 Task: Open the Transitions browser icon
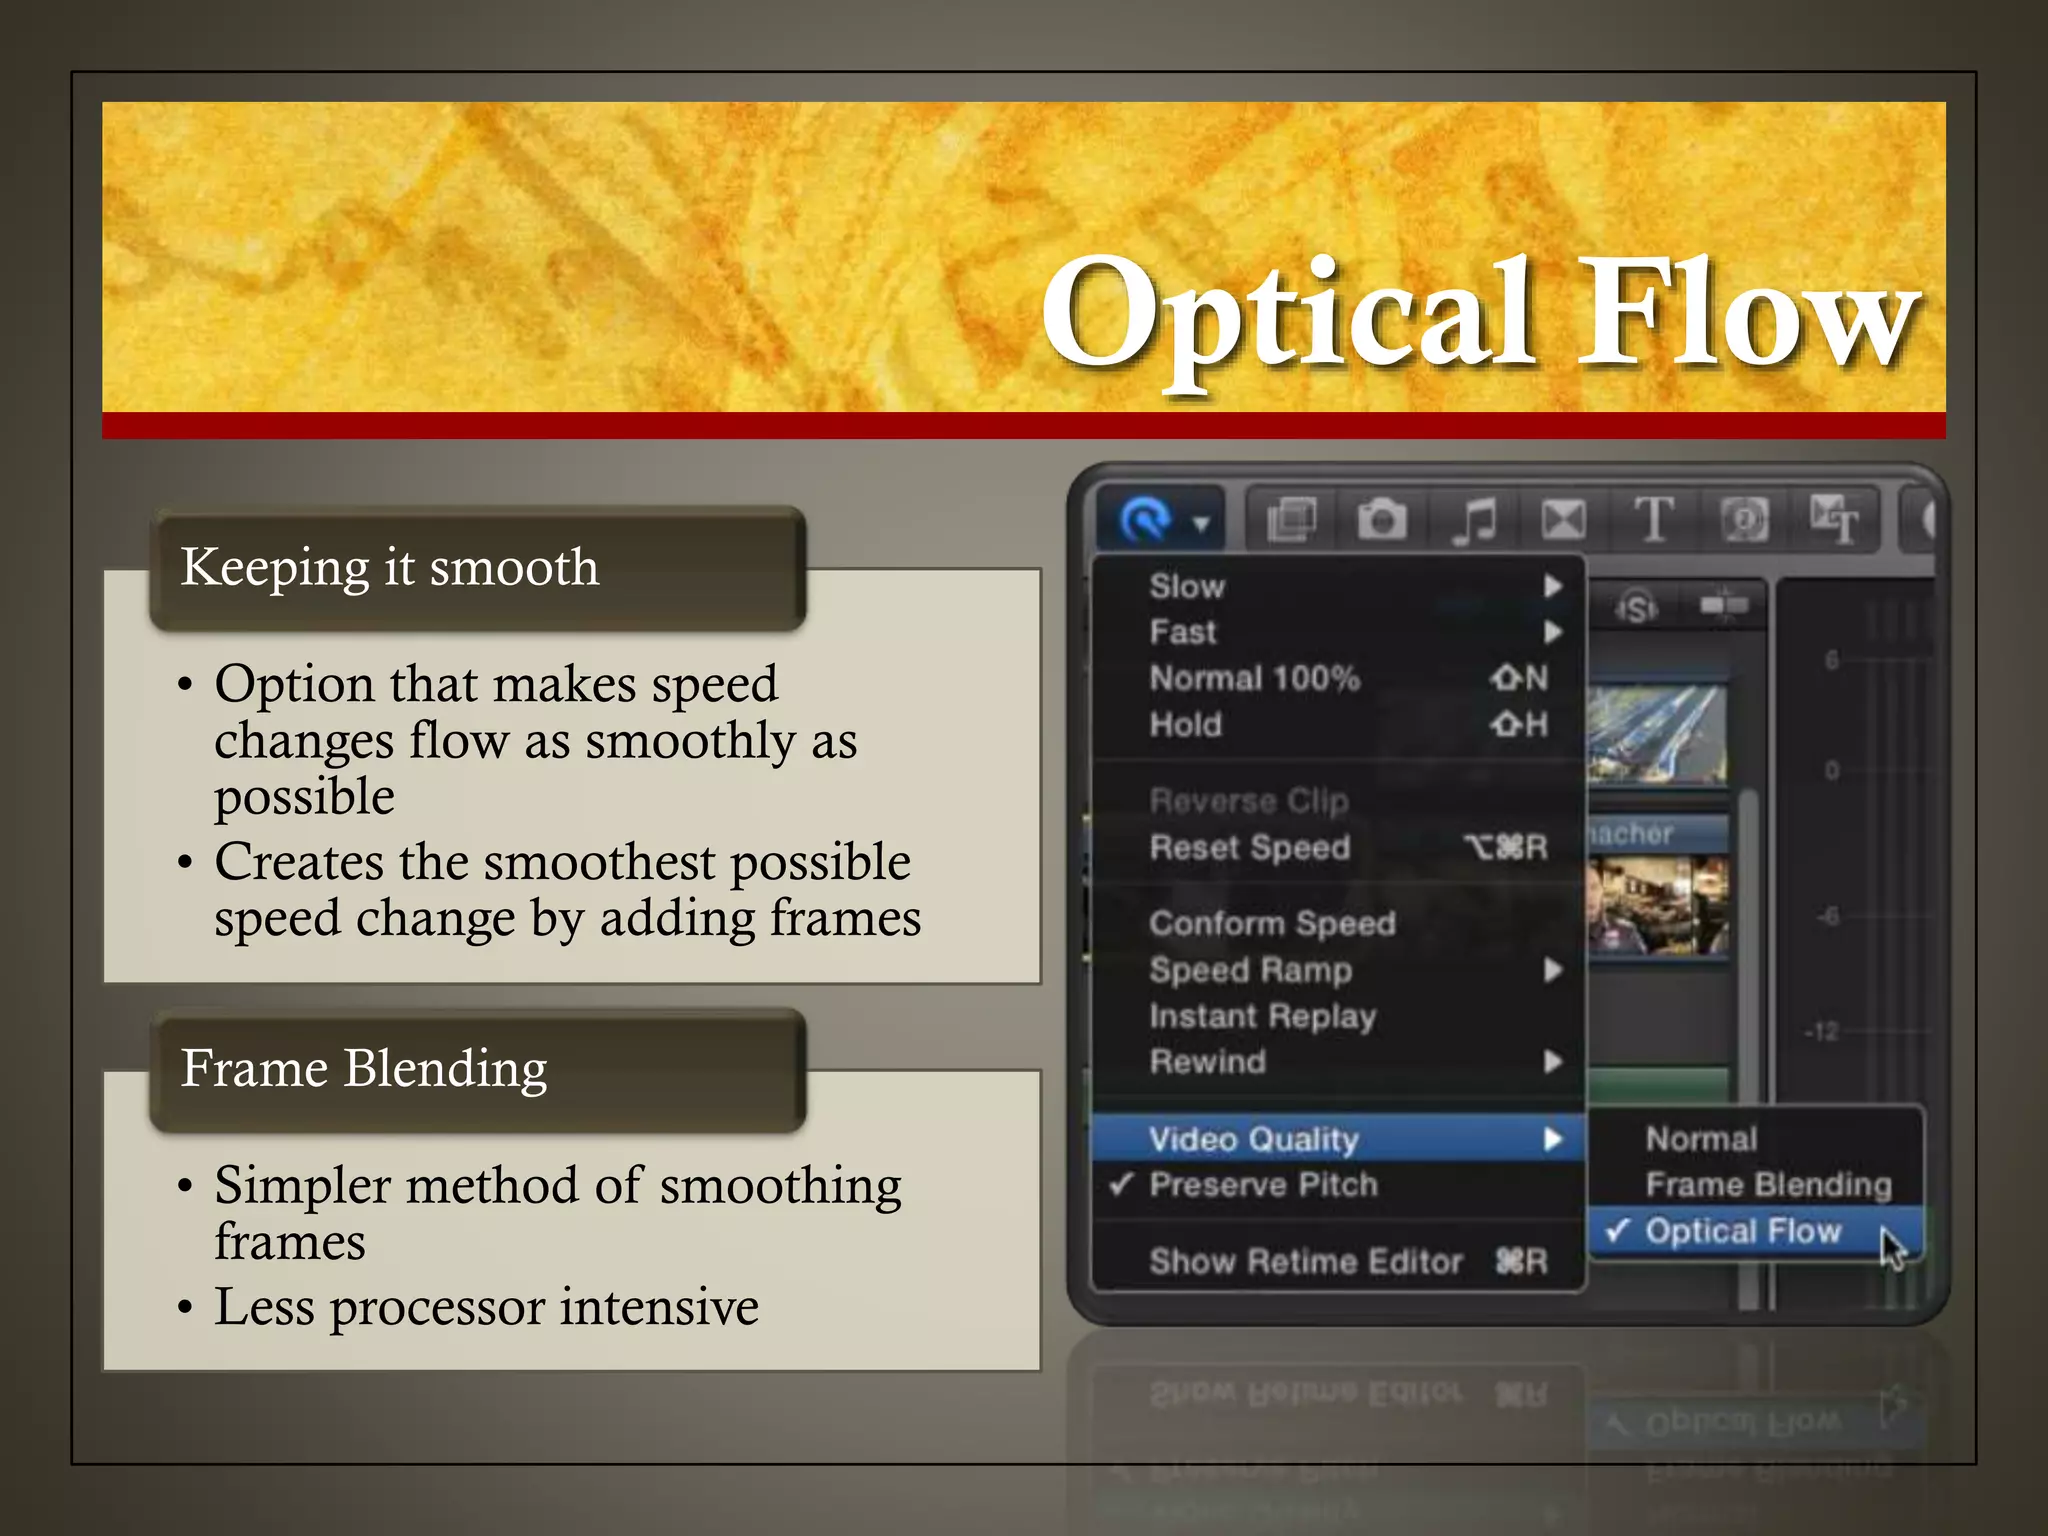[1563, 520]
